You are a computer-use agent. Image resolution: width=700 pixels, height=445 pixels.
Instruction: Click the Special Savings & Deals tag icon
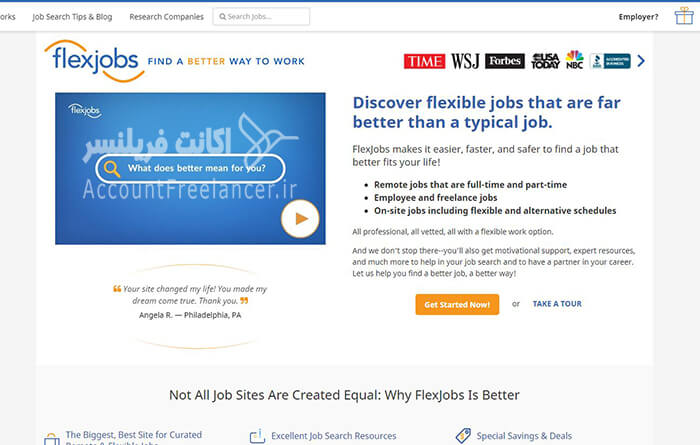(x=463, y=436)
